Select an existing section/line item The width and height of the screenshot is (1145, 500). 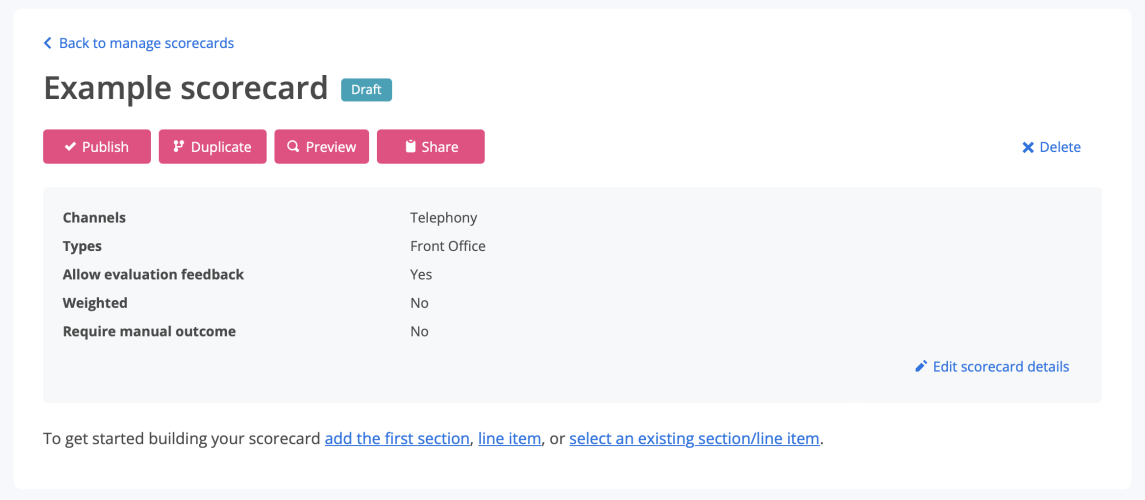pos(694,438)
